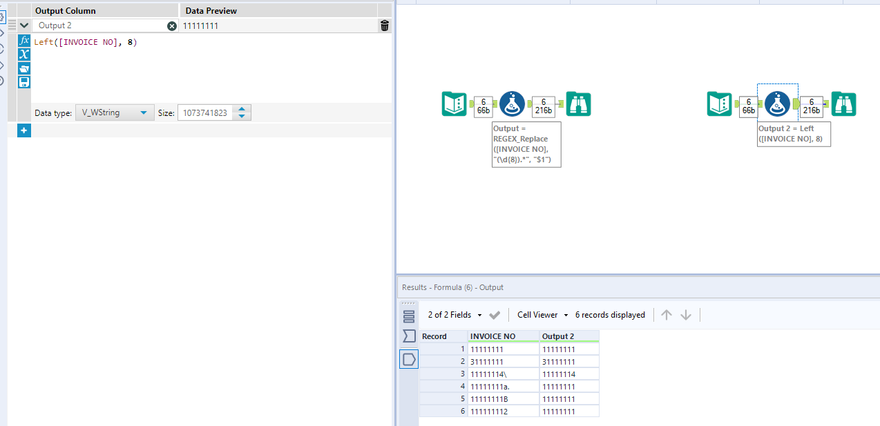This screenshot has width=880, height=426.
Task: Collapse the Output 2 expression chevron
Action: tap(24, 25)
